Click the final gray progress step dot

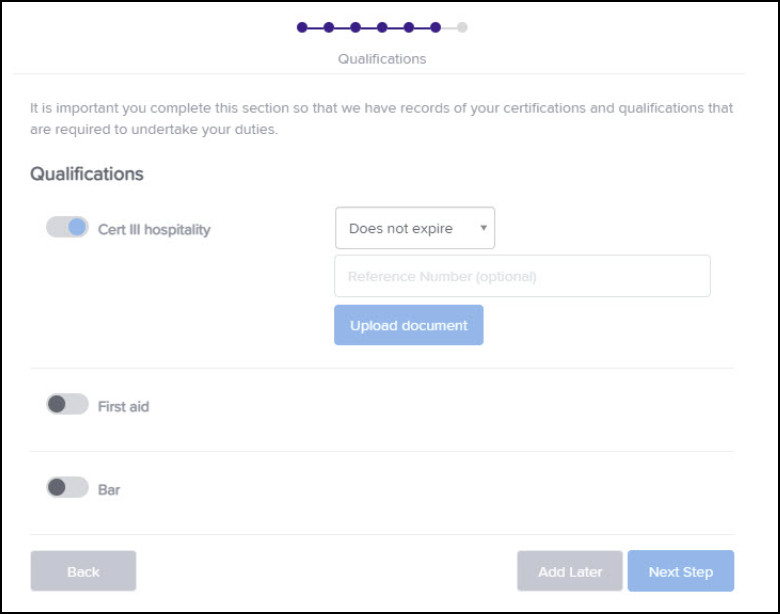(462, 27)
